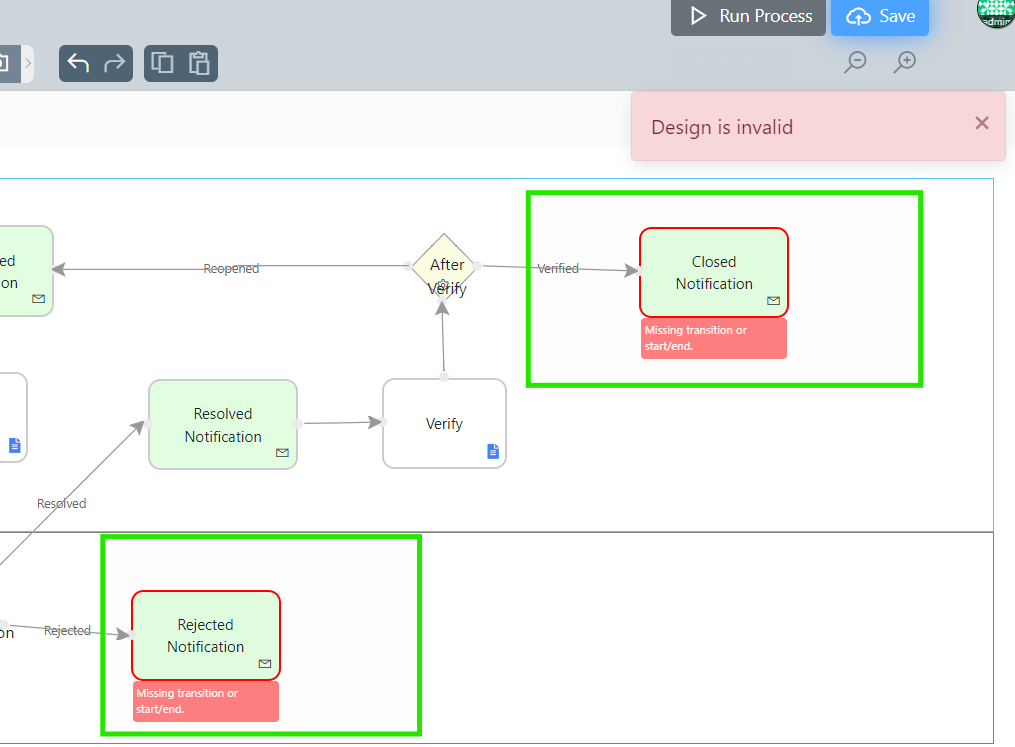Click the copy icon in toolbar
The image size is (1015, 747).
click(162, 63)
